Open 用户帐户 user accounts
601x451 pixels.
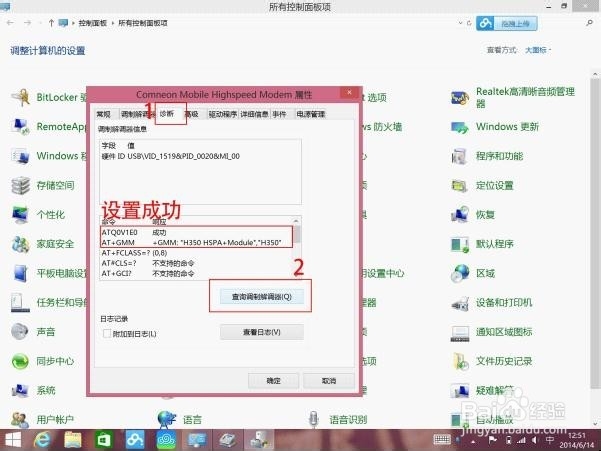(43, 420)
